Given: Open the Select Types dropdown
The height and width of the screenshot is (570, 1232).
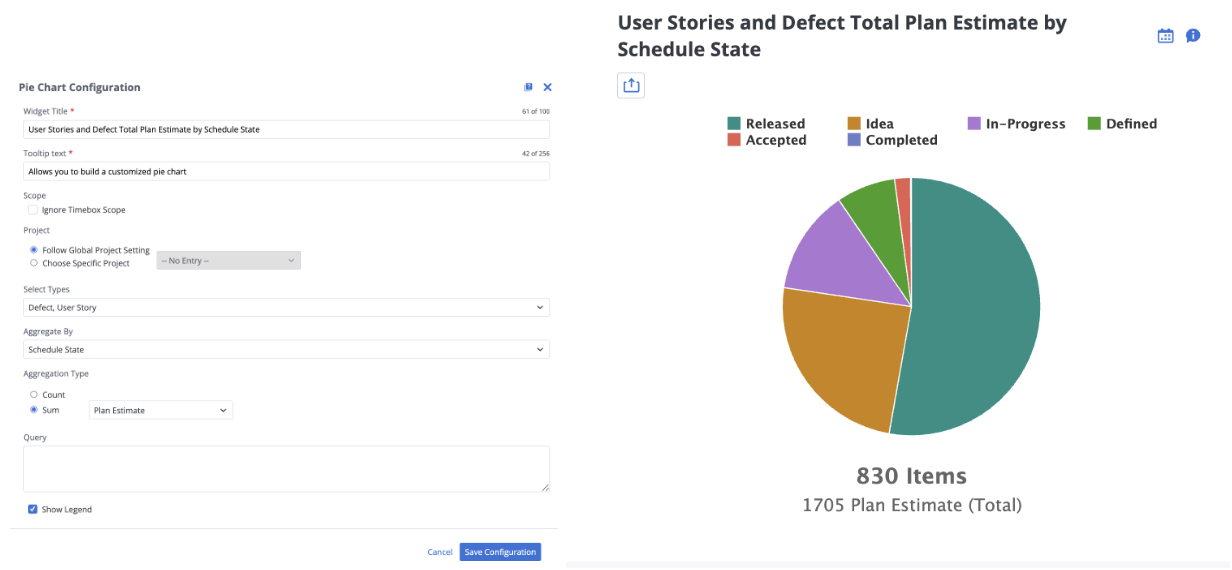Looking at the screenshot, I should tap(286, 308).
